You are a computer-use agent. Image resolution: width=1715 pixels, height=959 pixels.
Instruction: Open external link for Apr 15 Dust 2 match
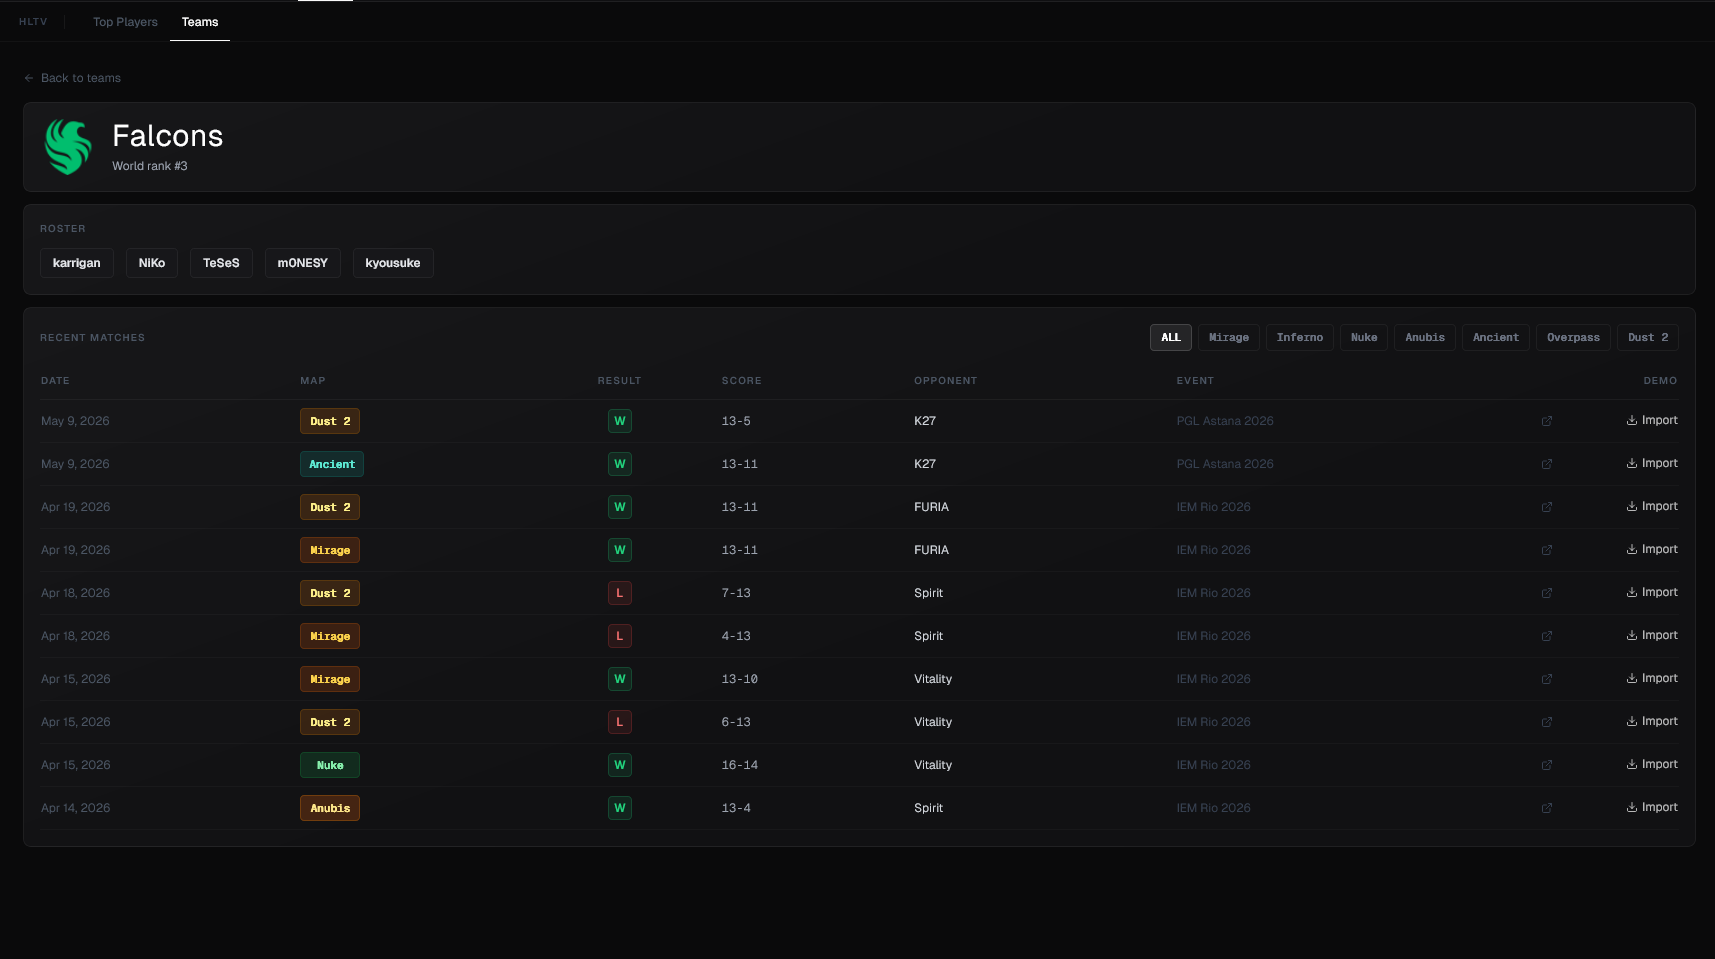coord(1547,722)
